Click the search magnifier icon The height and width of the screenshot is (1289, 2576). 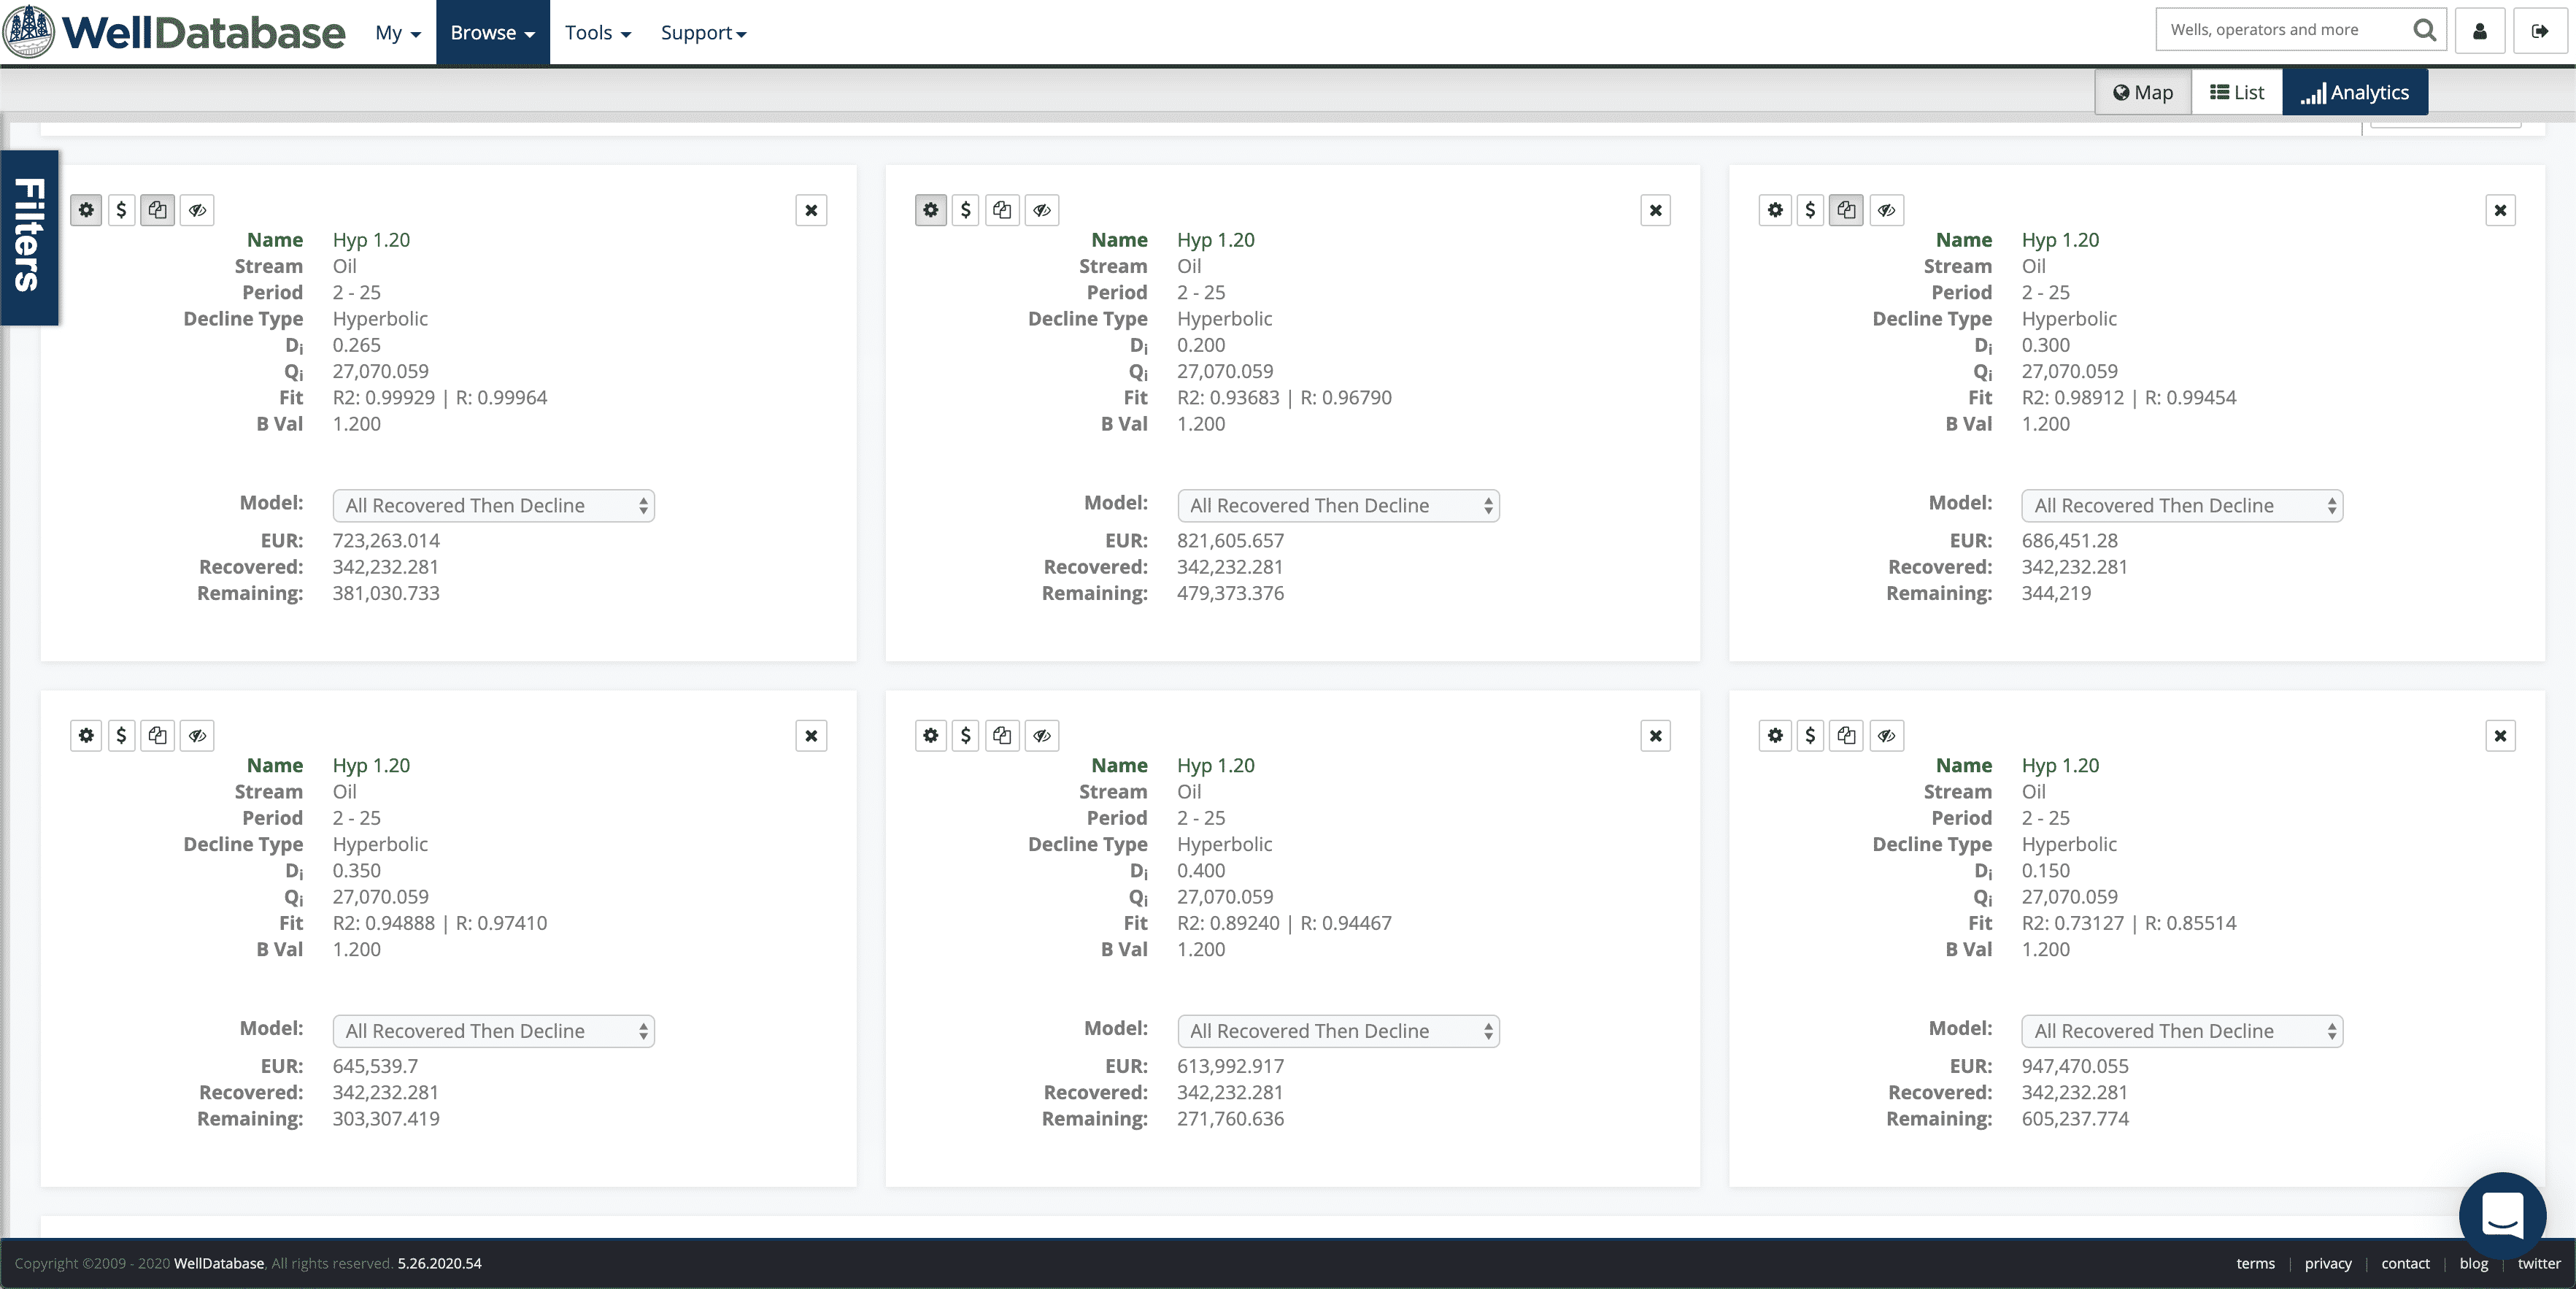tap(2424, 30)
